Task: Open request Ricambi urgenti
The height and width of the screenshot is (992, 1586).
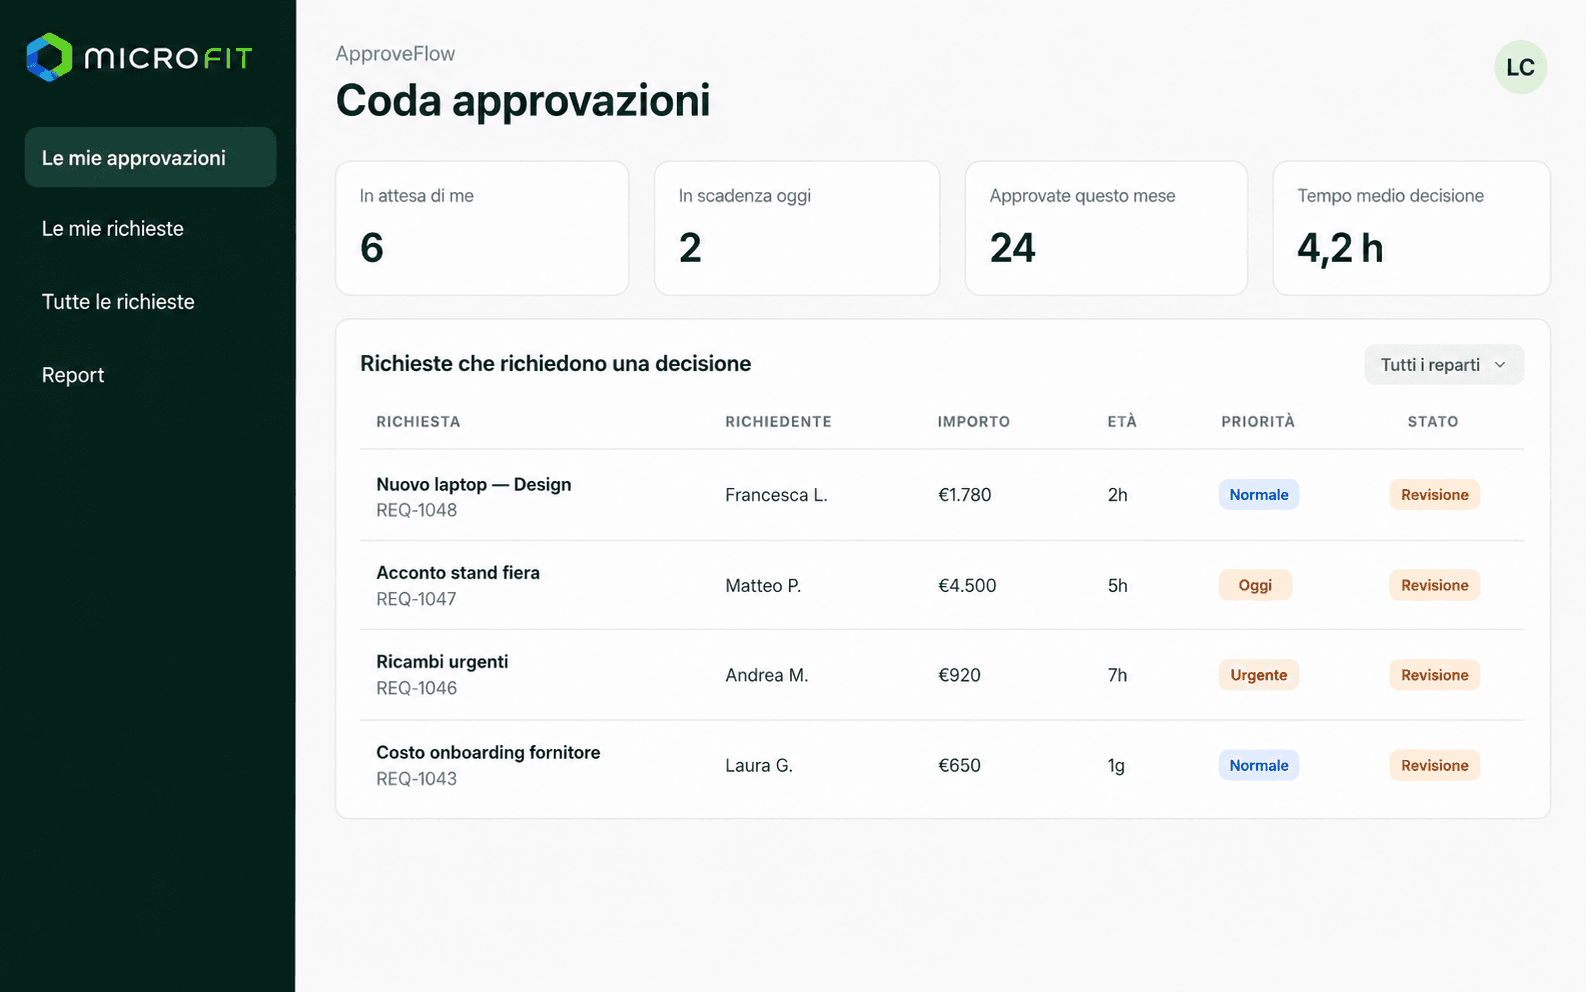Action: click(442, 662)
